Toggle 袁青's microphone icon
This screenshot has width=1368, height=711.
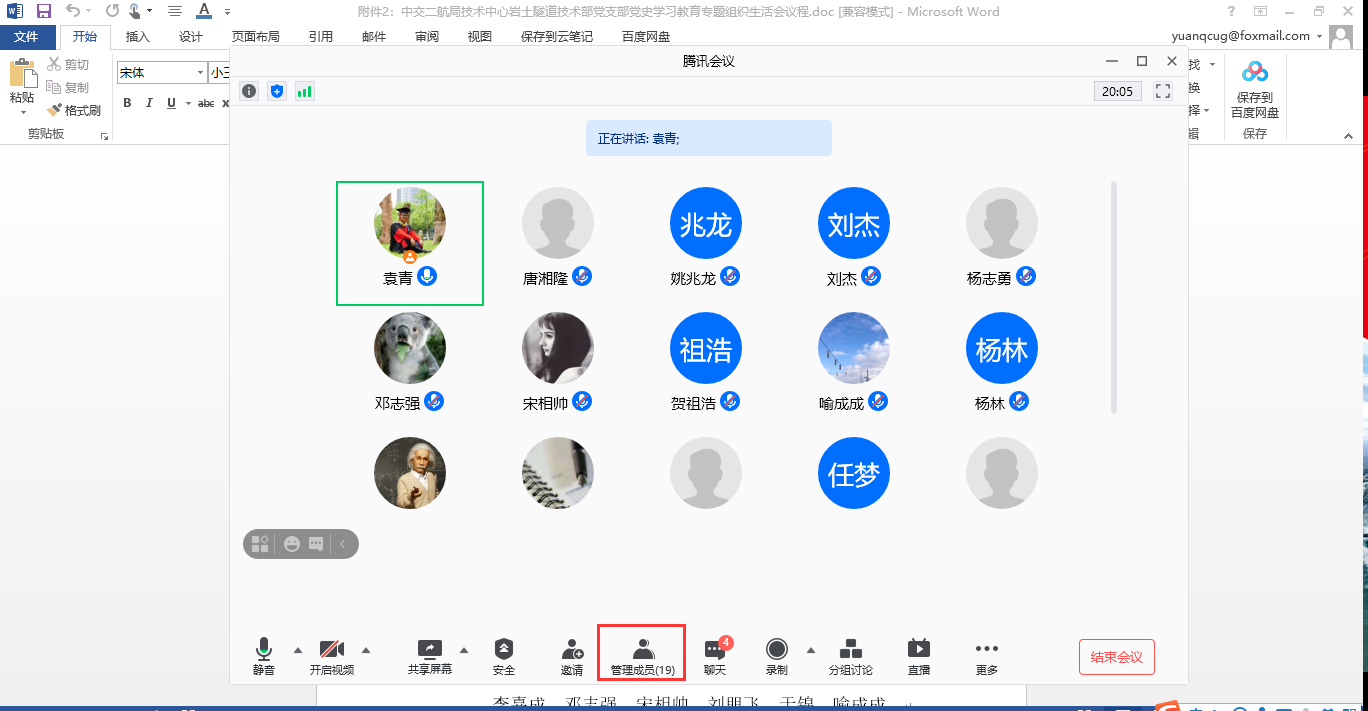427,277
